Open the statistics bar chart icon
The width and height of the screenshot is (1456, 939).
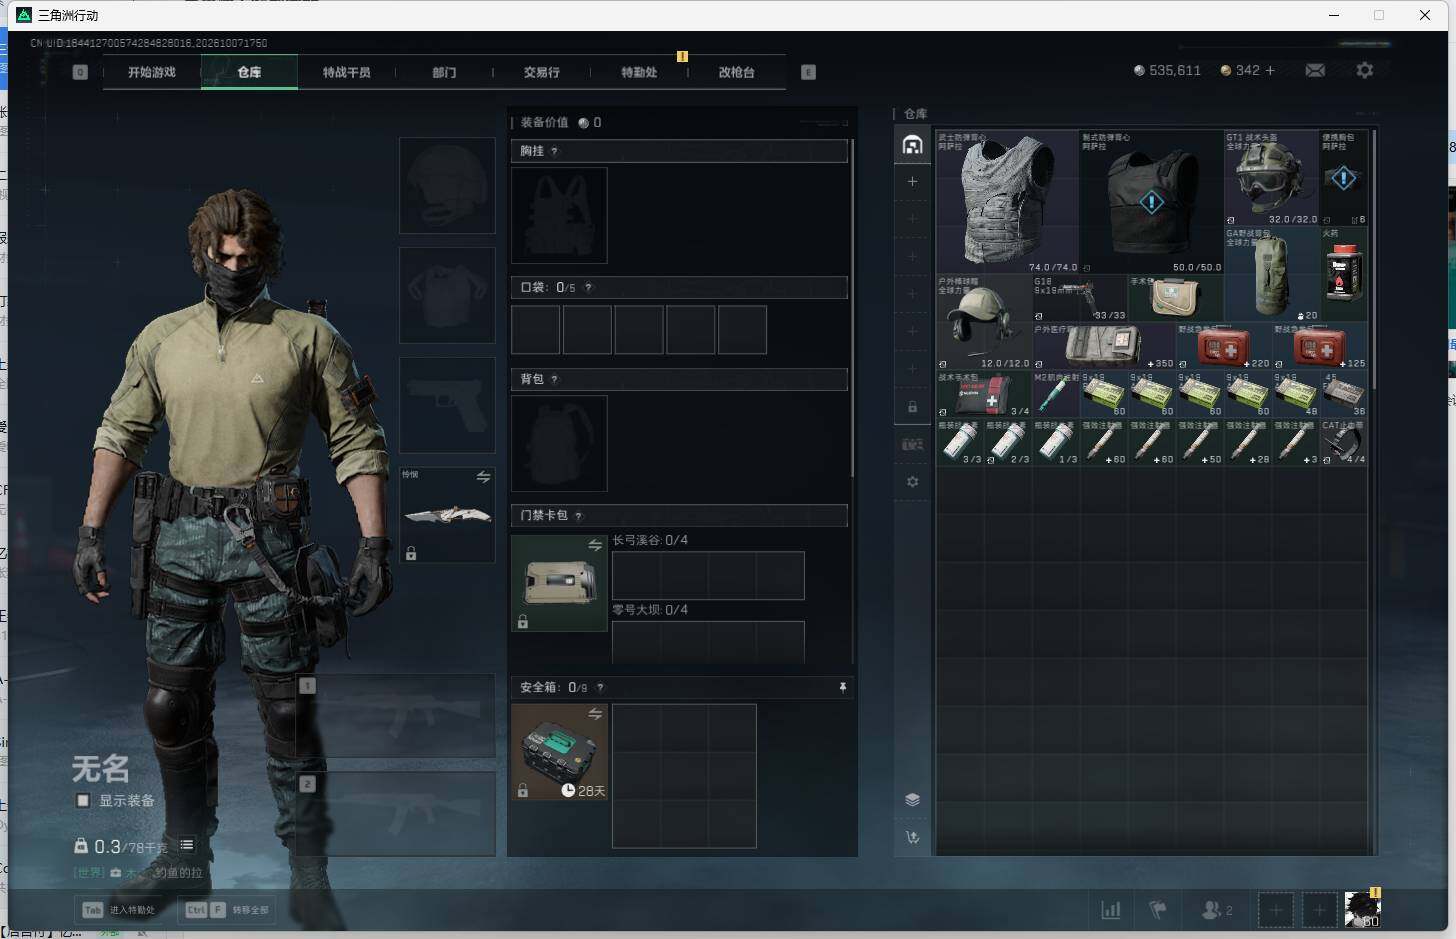(1110, 910)
